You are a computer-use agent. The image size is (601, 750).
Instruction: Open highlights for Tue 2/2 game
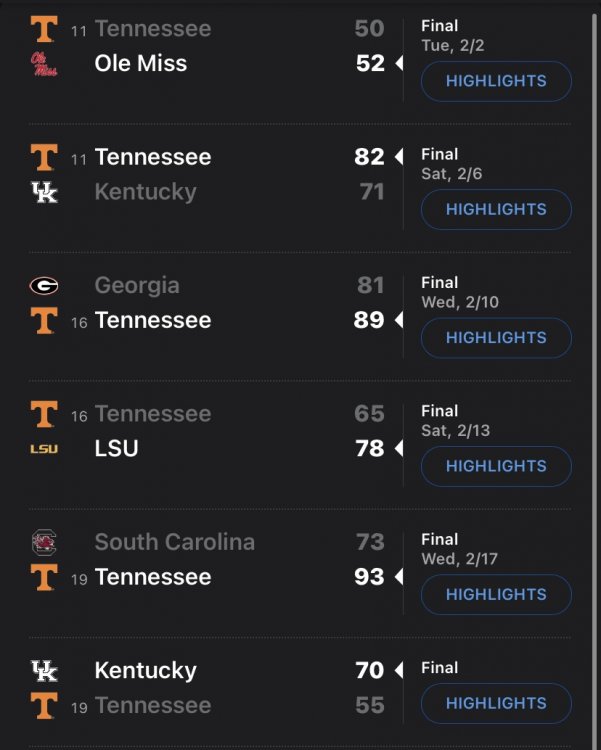point(496,81)
